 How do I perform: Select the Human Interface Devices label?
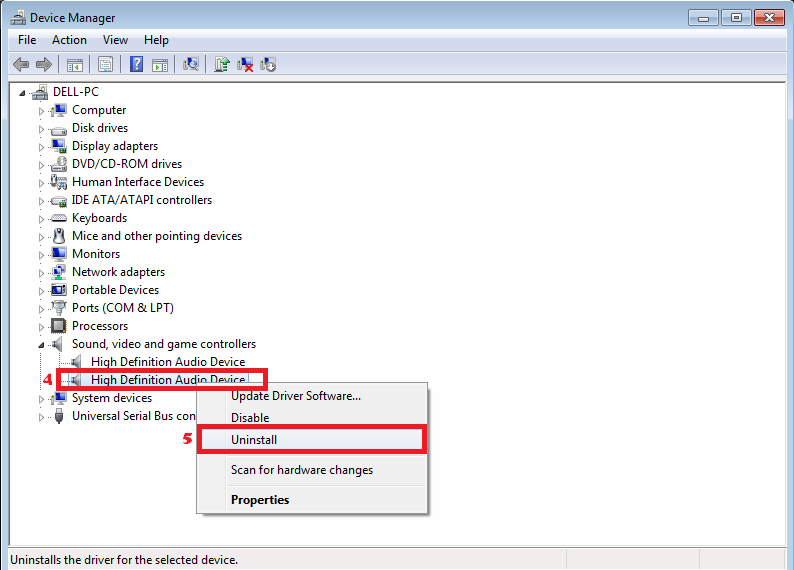click(138, 182)
